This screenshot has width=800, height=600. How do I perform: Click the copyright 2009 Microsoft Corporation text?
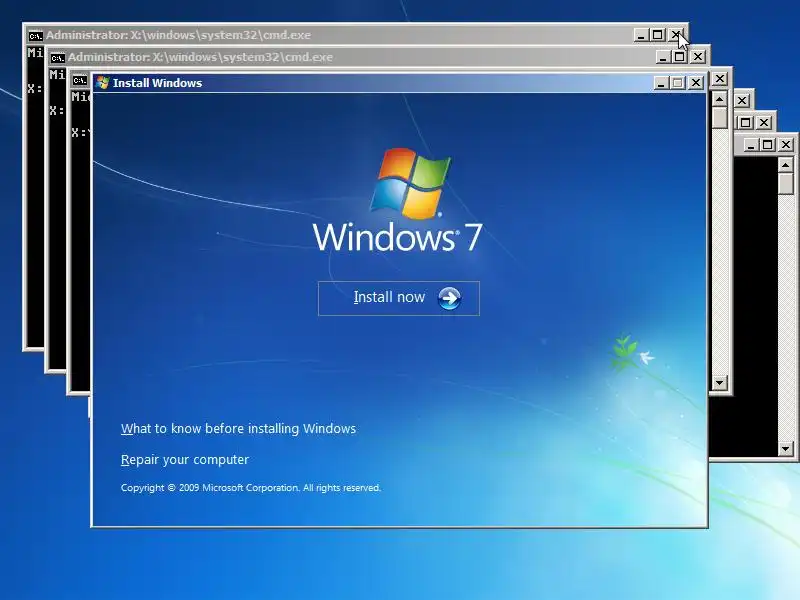[x=251, y=488]
